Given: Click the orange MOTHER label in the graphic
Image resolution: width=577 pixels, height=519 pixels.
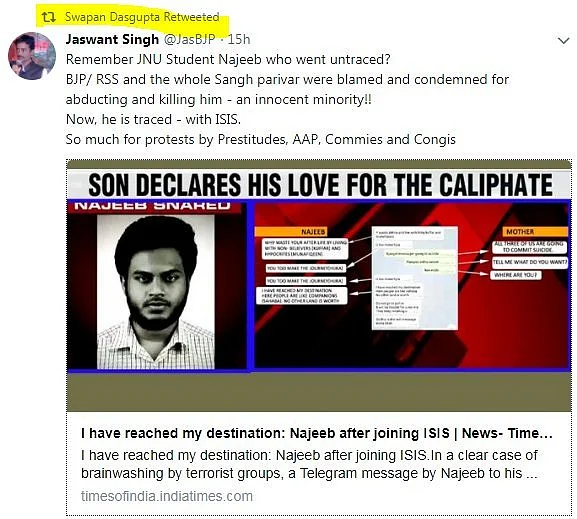Looking at the screenshot, I should coord(520,232).
